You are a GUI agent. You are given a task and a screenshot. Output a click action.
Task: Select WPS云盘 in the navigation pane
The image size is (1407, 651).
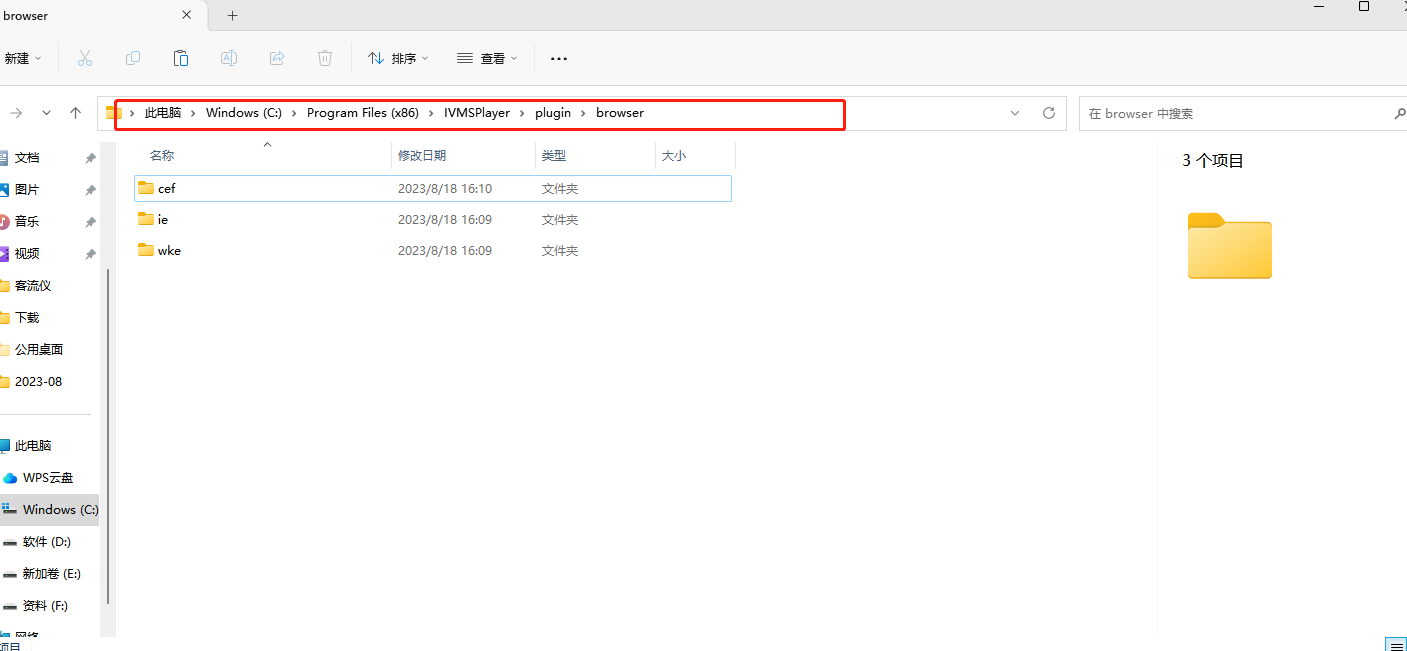pos(48,478)
